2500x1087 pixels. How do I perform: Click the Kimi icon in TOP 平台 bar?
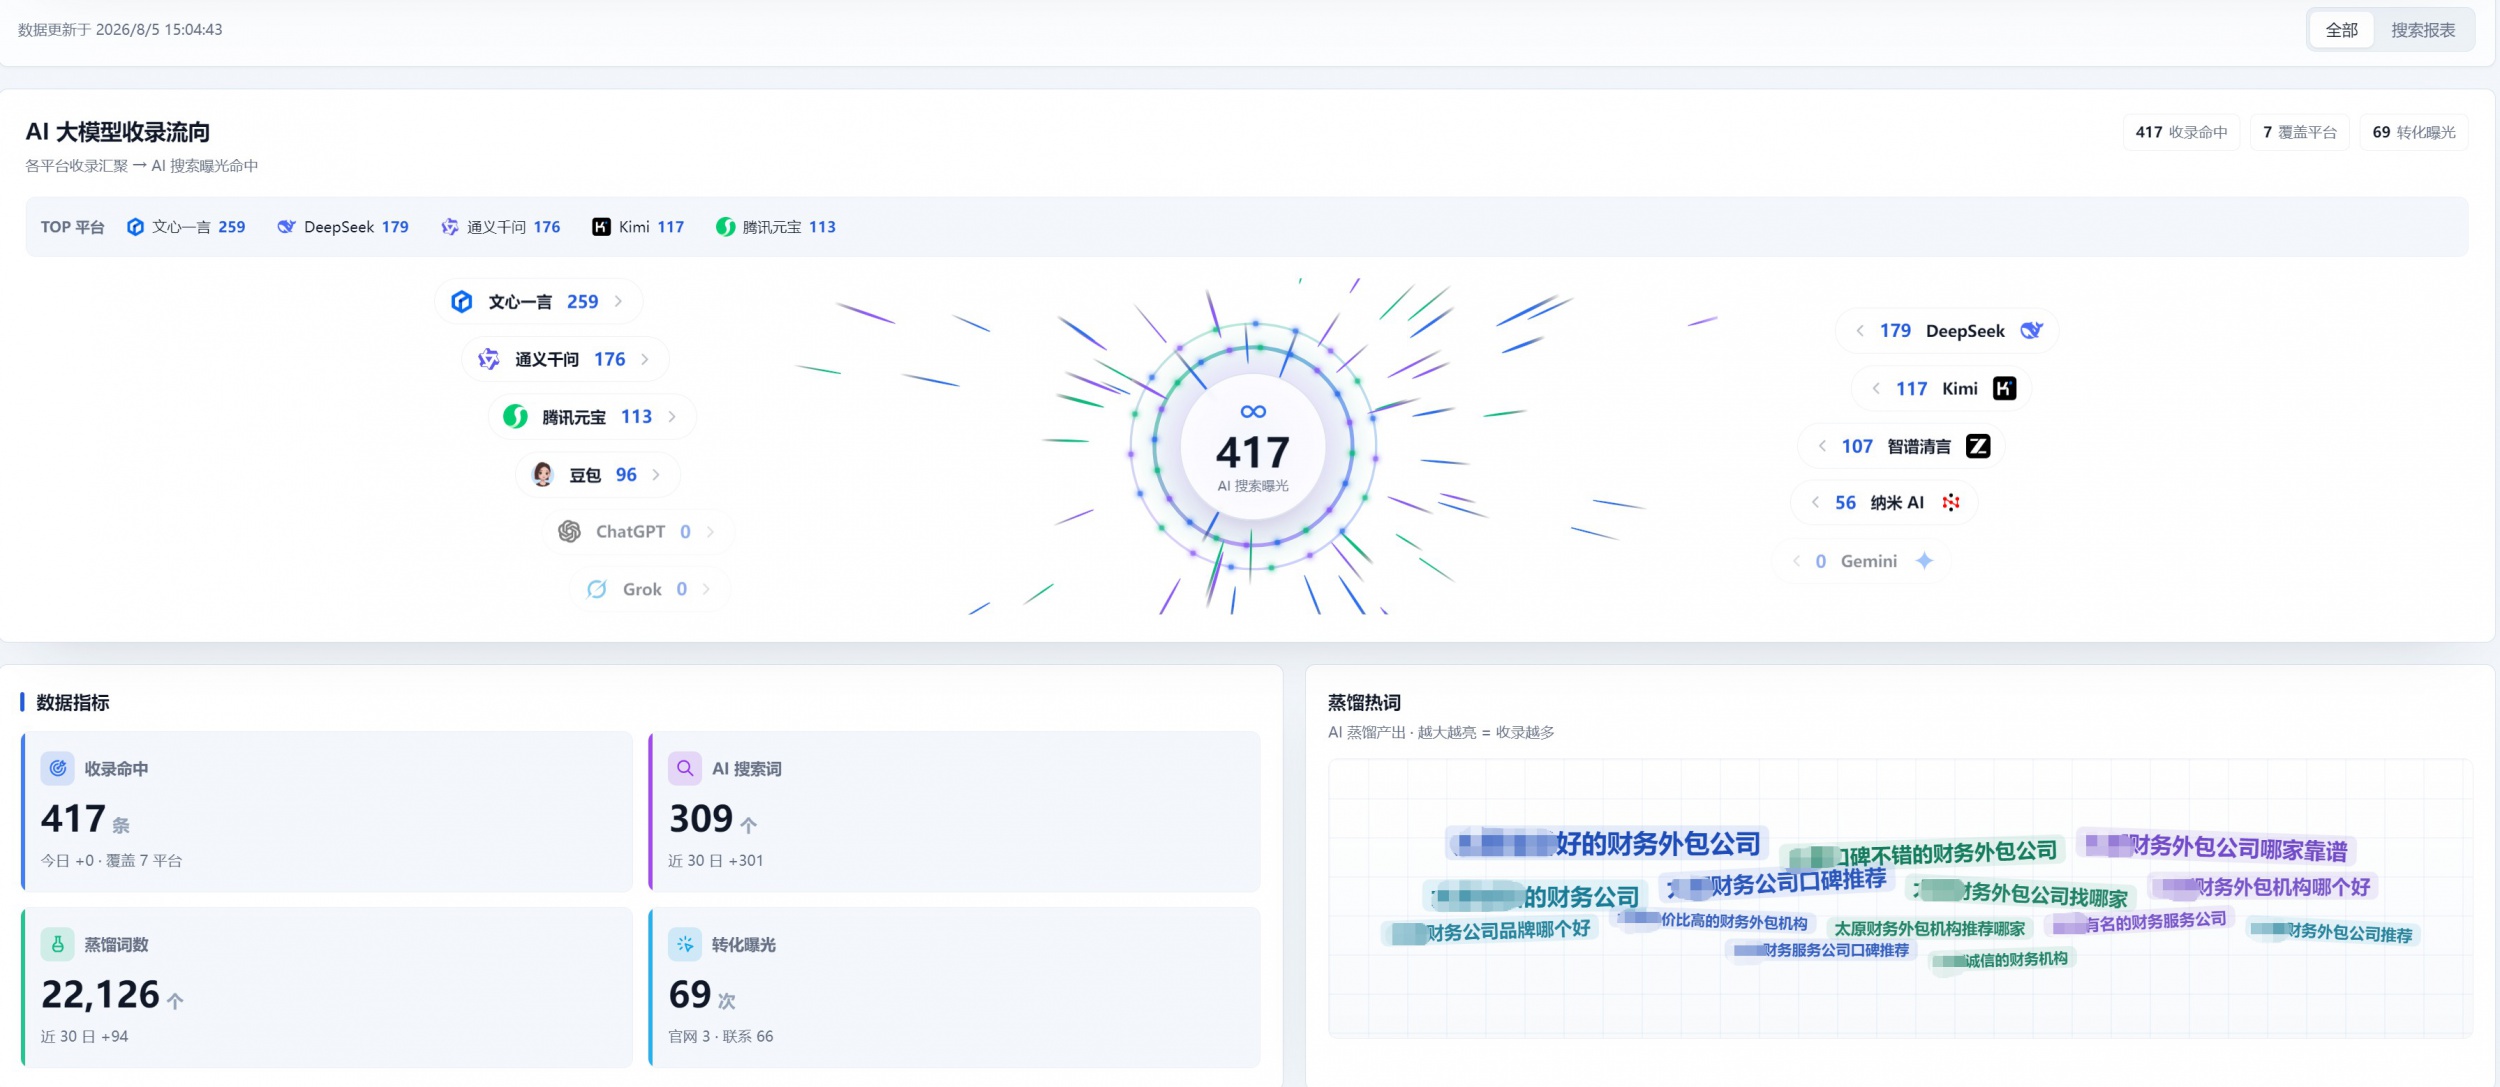click(601, 227)
